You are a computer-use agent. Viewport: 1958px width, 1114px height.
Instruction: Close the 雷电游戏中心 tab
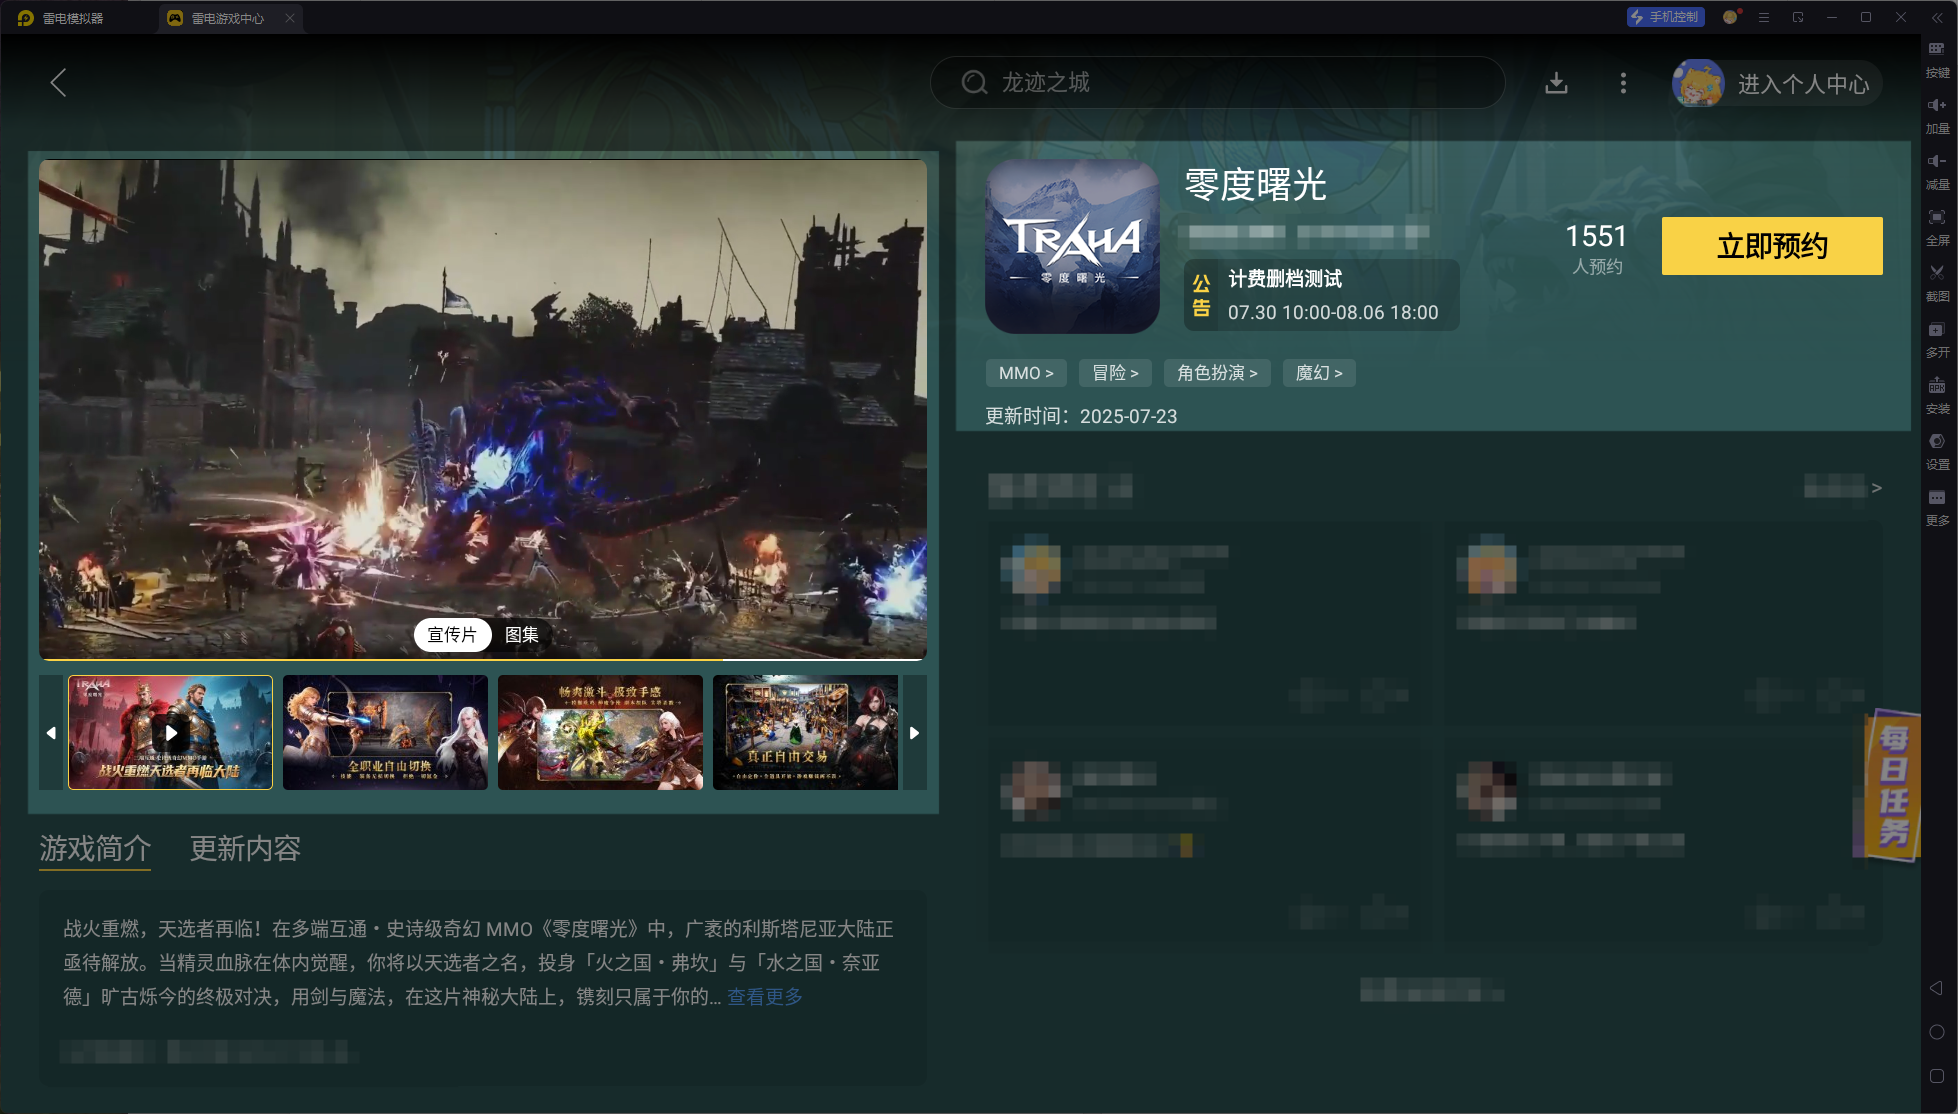pyautogui.click(x=290, y=18)
